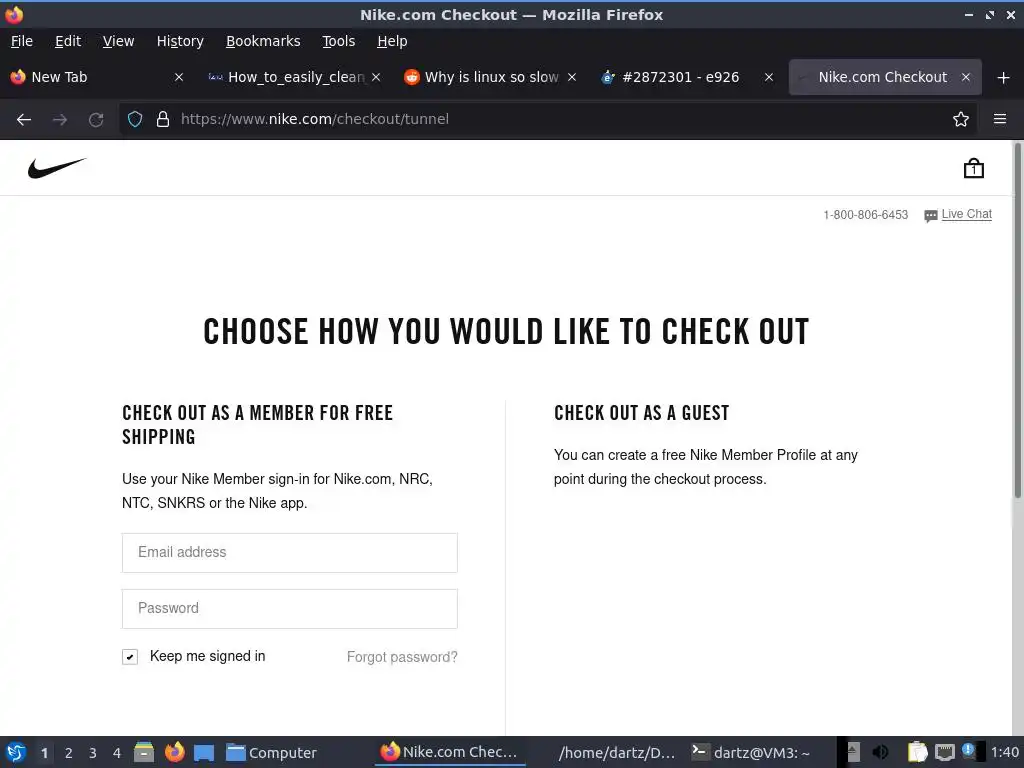Viewport: 1024px width, 768px height.
Task: Click the padlock site security icon
Action: pyautogui.click(x=163, y=119)
